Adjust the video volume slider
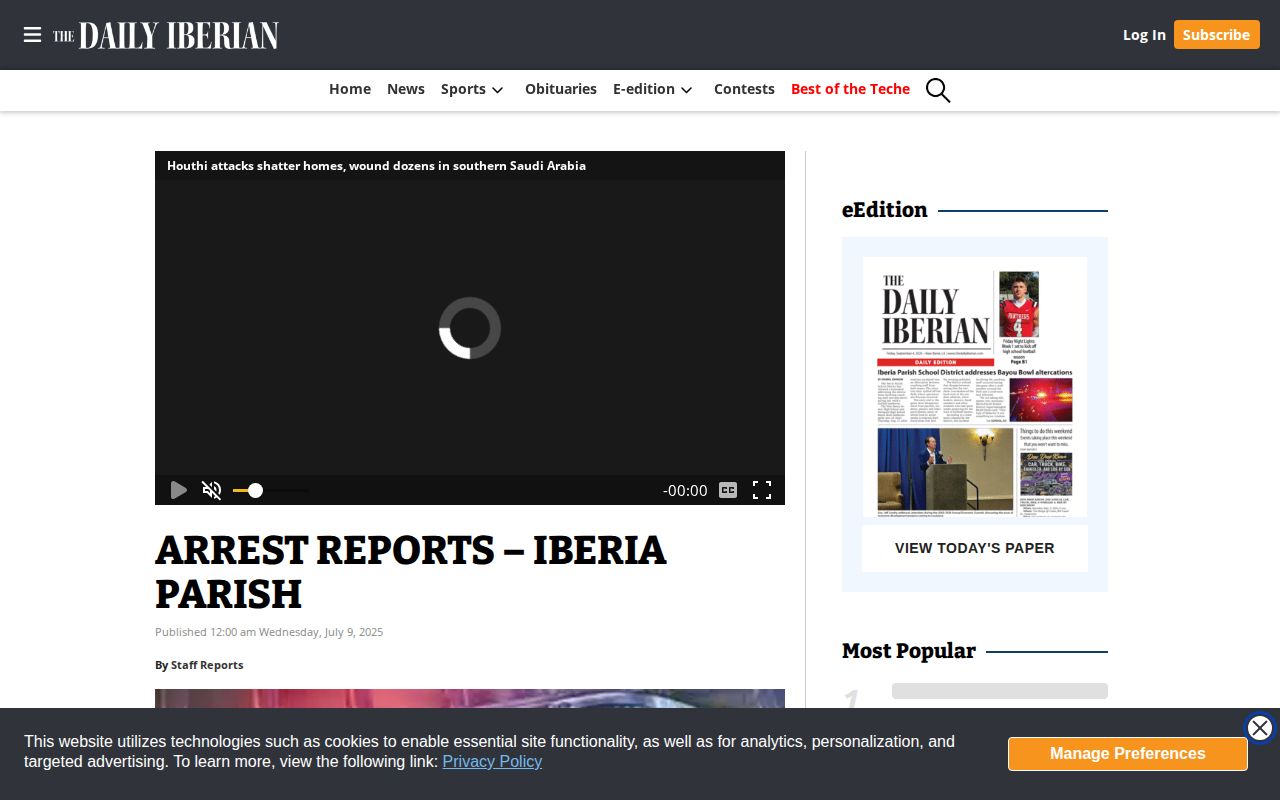The width and height of the screenshot is (1280, 800). (x=270, y=490)
